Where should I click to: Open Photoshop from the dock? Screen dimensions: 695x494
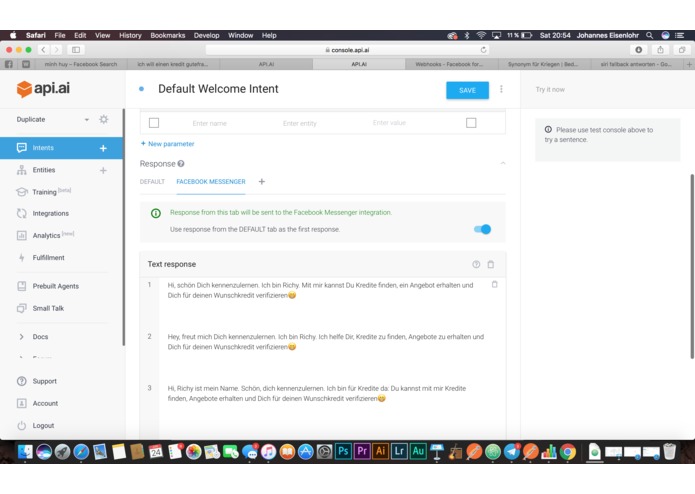coord(344,451)
